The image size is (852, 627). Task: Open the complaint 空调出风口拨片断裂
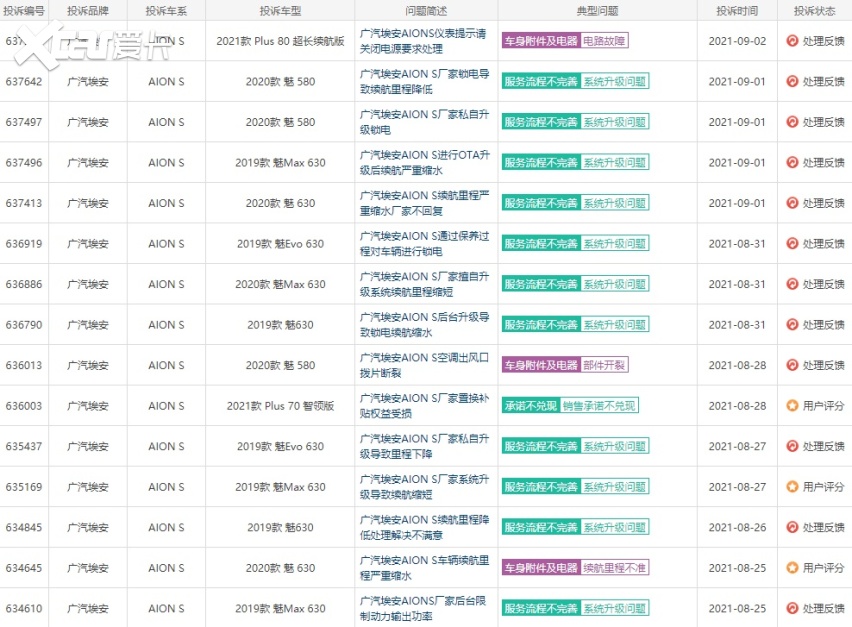coord(424,365)
